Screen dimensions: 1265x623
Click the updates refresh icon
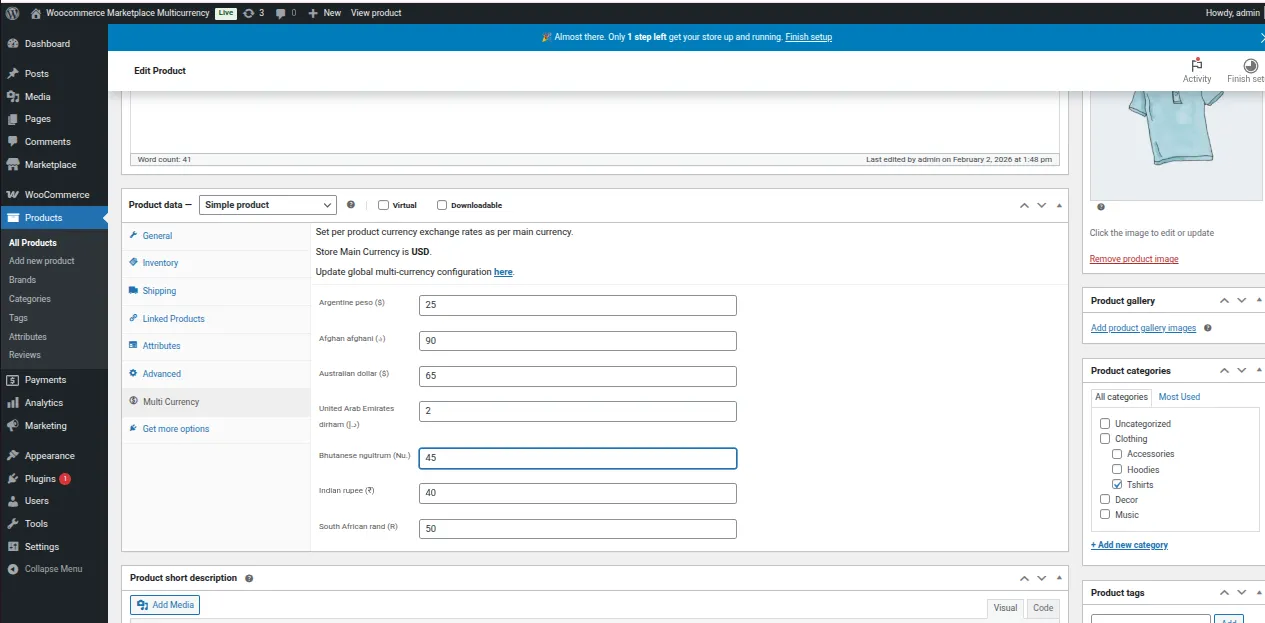[x=248, y=13]
